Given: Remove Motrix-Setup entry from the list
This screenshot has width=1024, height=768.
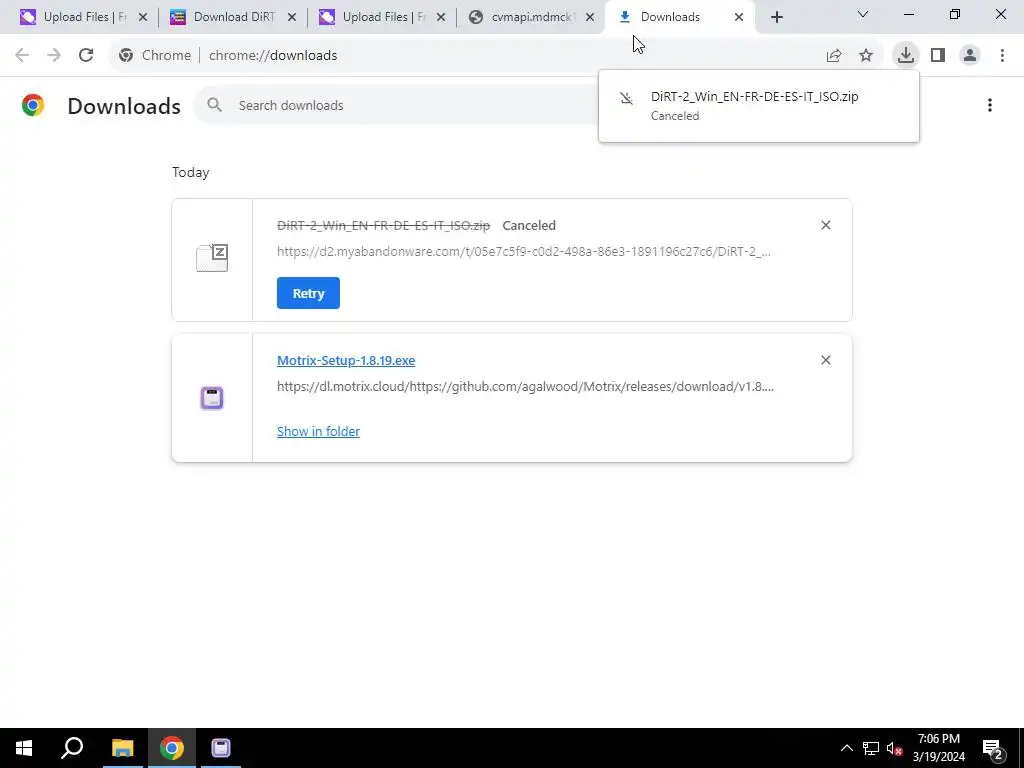Looking at the screenshot, I should [825, 360].
